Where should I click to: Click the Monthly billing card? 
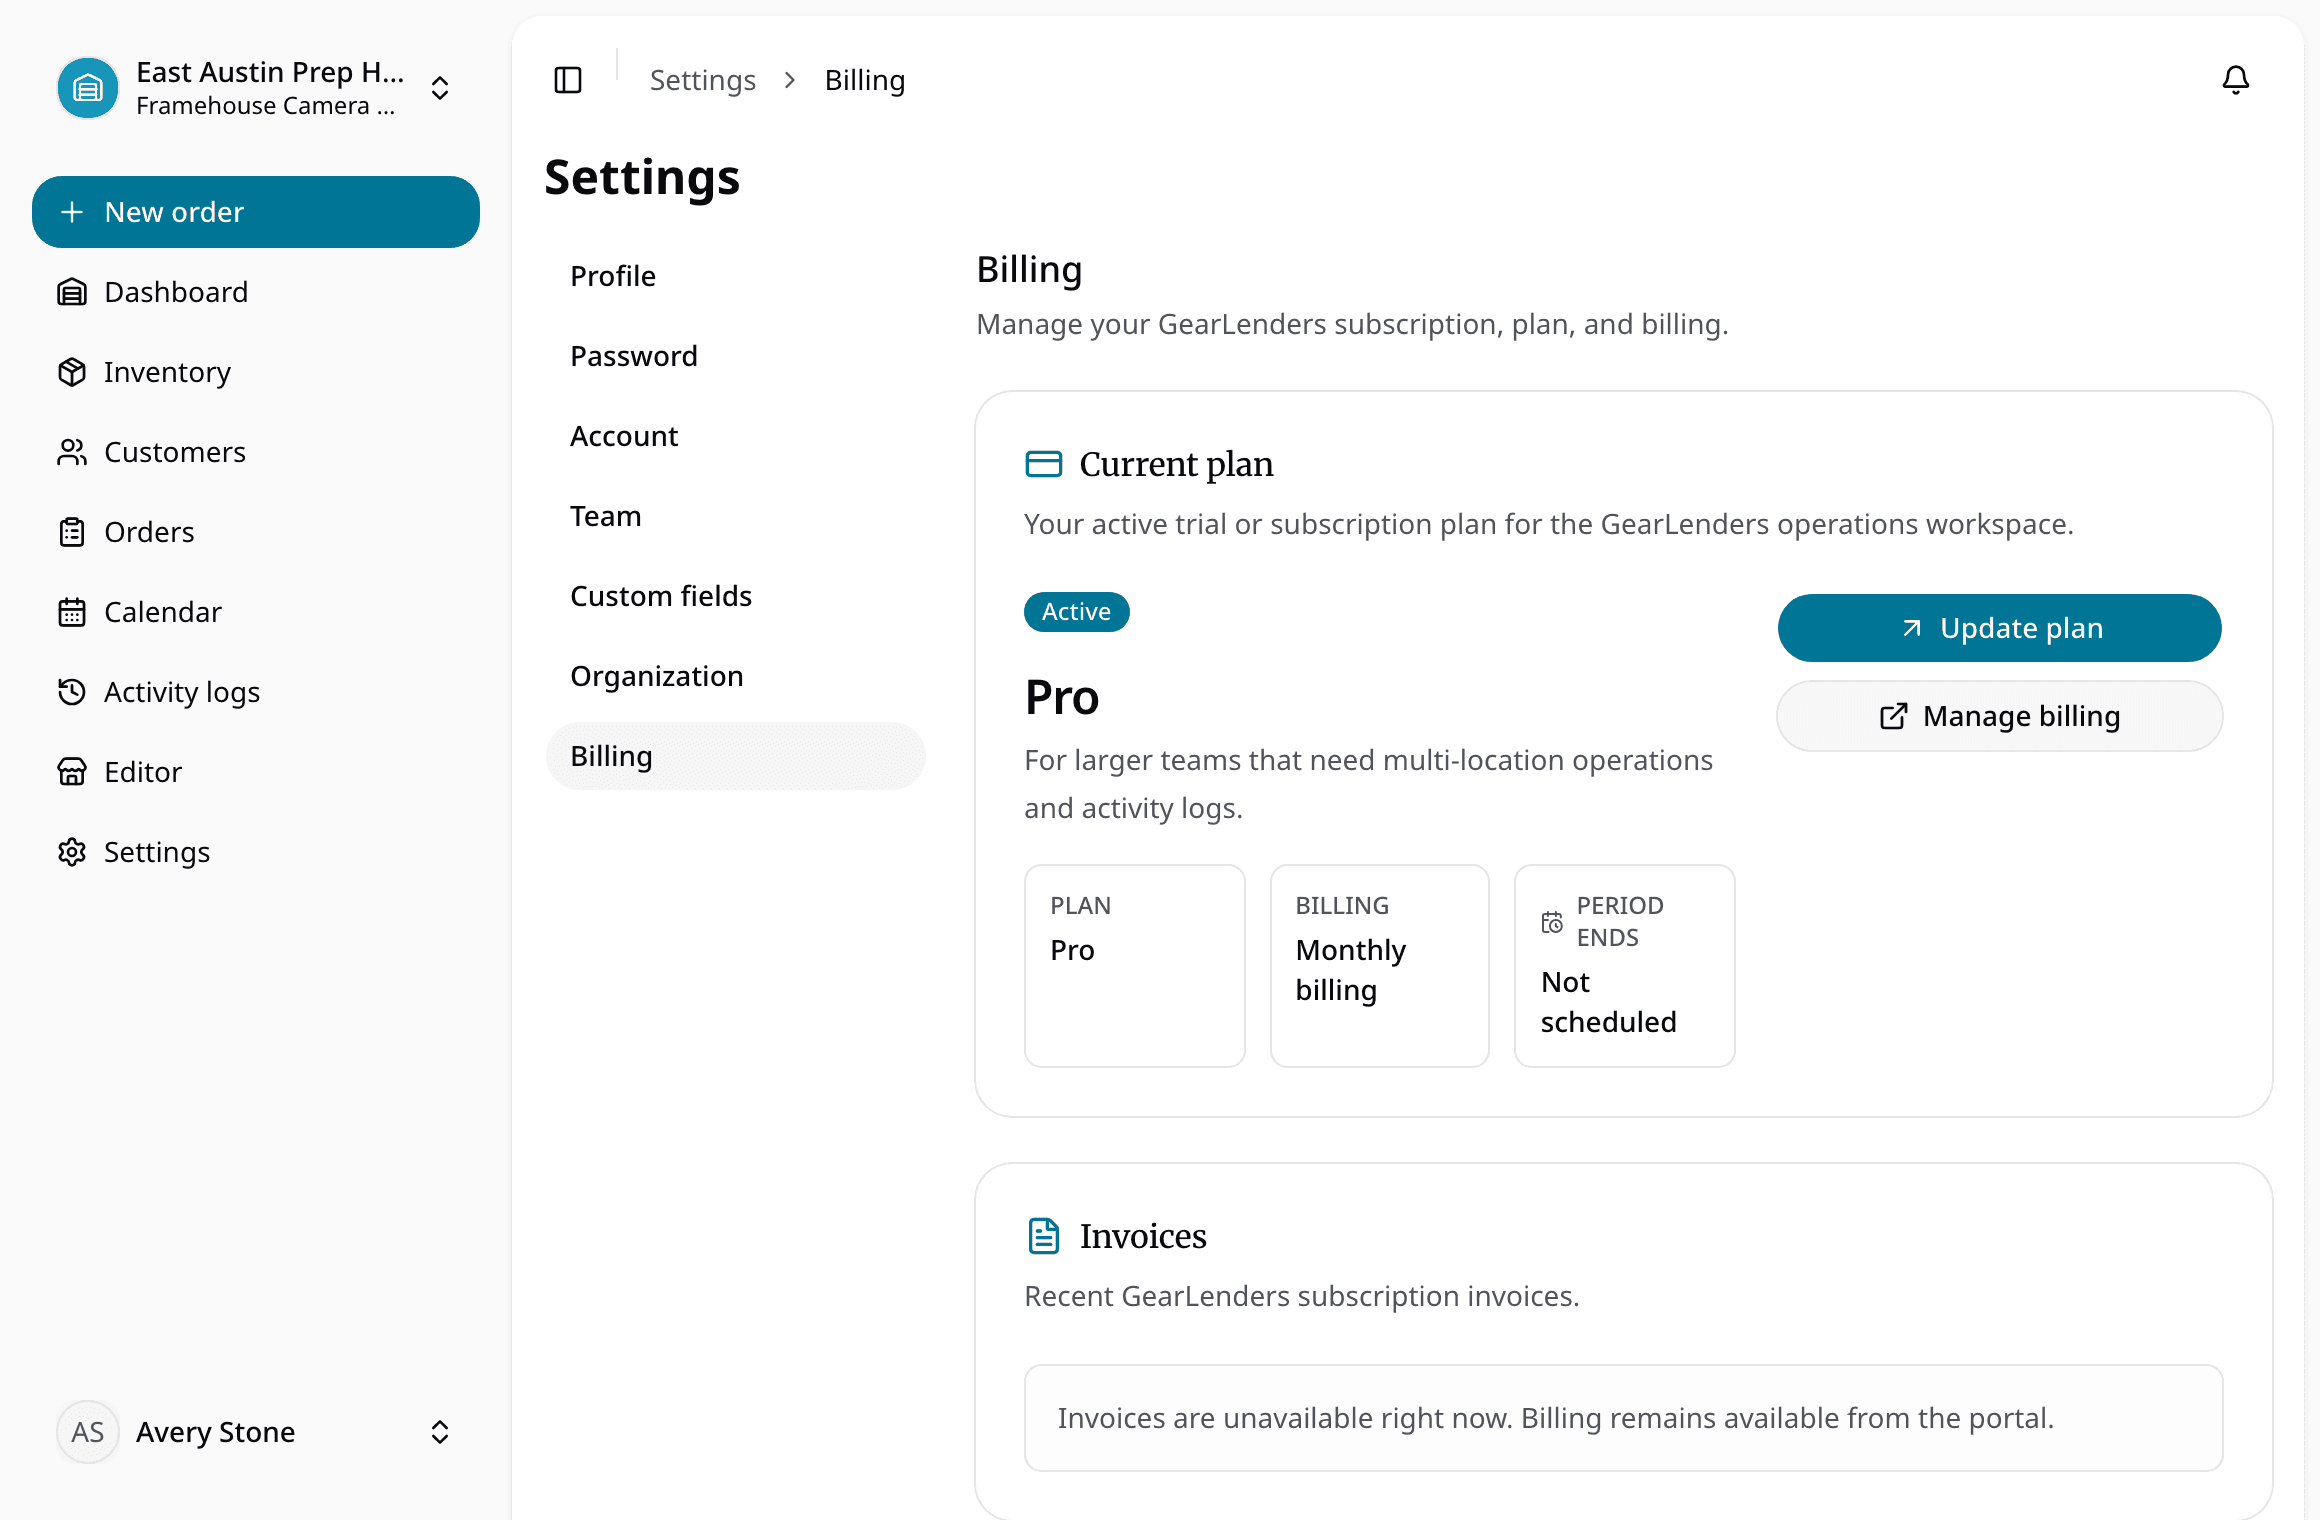click(1379, 966)
